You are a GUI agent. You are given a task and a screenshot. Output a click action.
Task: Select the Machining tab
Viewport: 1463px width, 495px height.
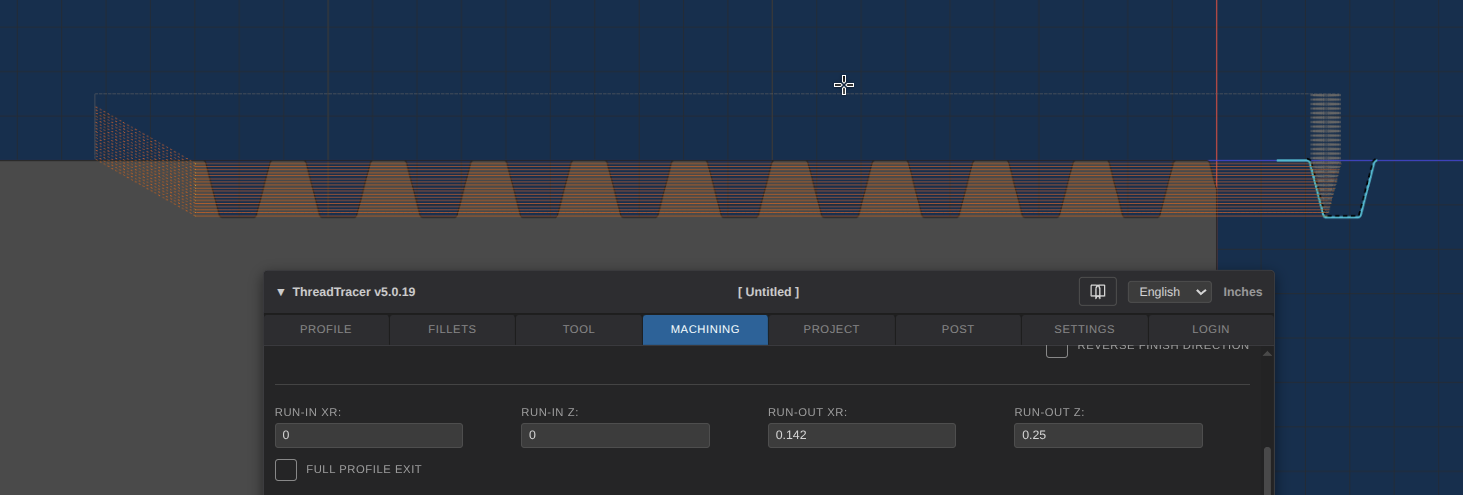[x=705, y=329]
